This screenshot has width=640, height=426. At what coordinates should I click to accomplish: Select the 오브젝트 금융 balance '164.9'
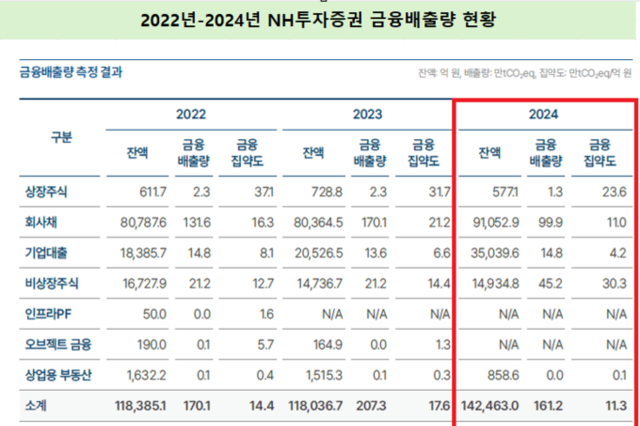[328, 345]
